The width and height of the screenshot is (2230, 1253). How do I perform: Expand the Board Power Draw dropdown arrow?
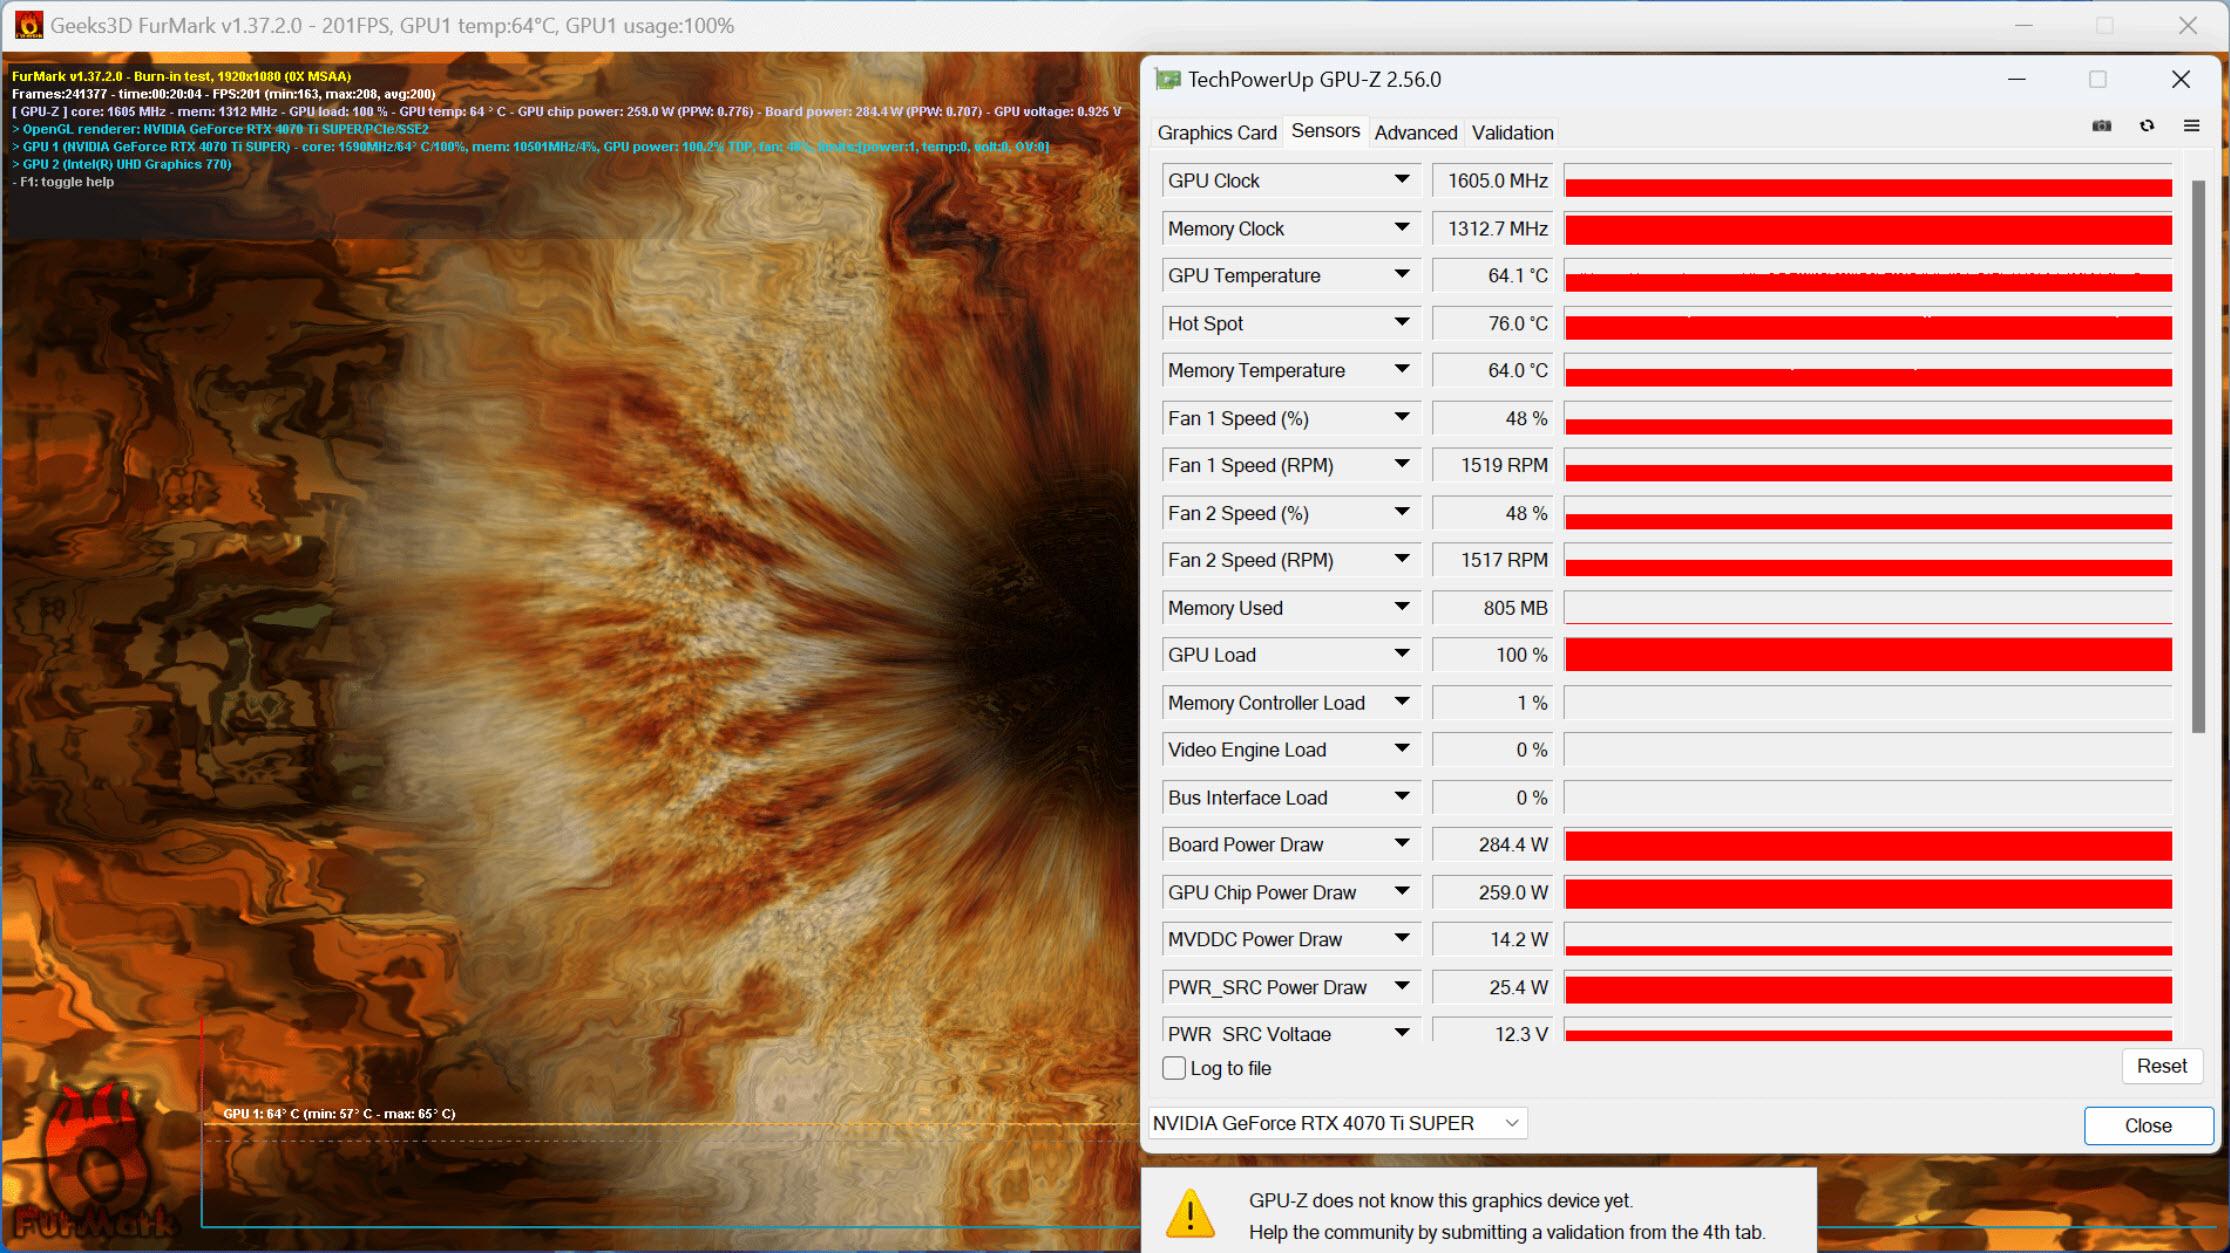pos(1400,846)
